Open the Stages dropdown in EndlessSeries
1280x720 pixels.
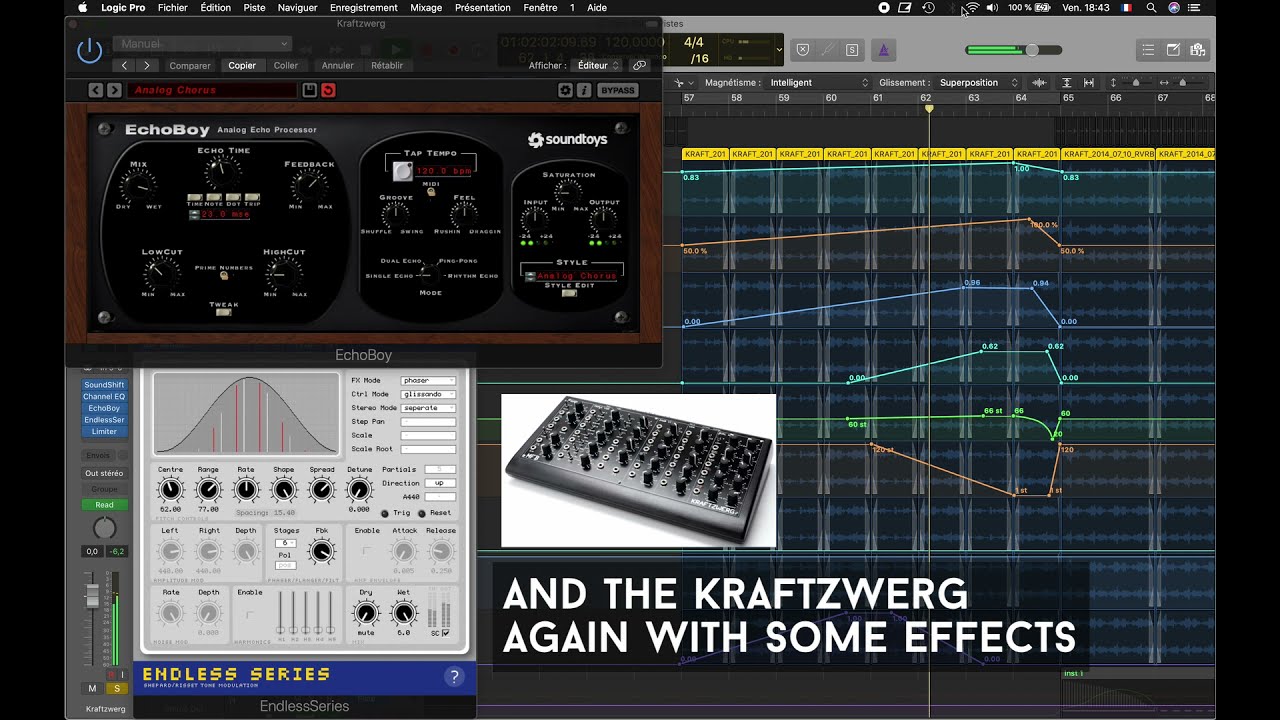286,543
